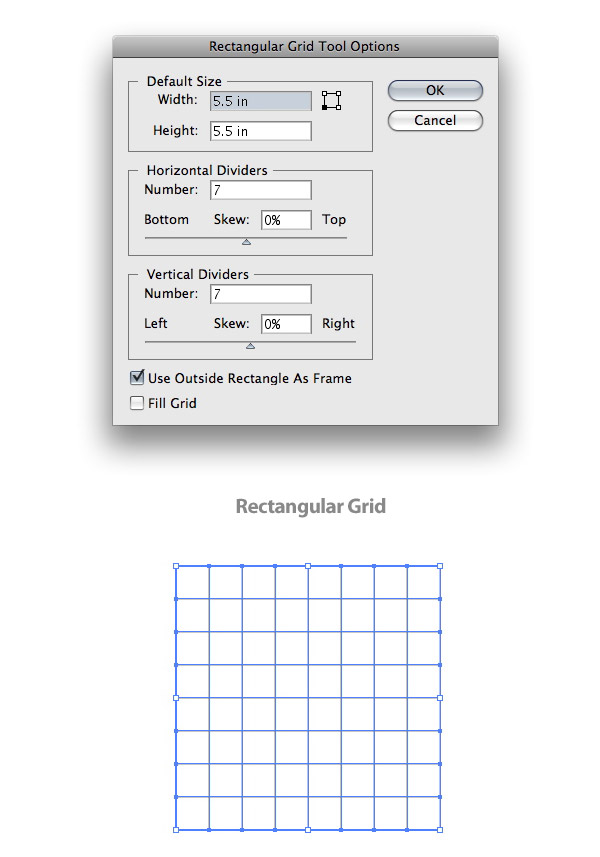Click the 'Rectangular Grid' caption text
The height and width of the screenshot is (857, 600).
(310, 506)
